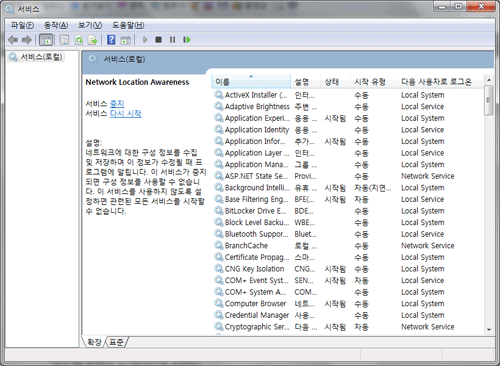The image size is (500, 366).
Task: Sort by the 상태 column header
Action: click(335, 82)
